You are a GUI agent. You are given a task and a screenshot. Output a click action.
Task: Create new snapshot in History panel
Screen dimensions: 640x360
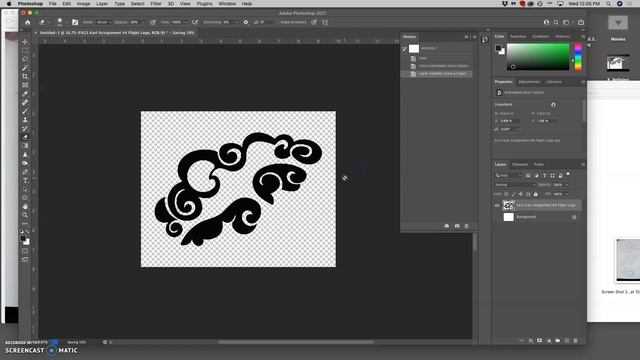[x=457, y=226]
